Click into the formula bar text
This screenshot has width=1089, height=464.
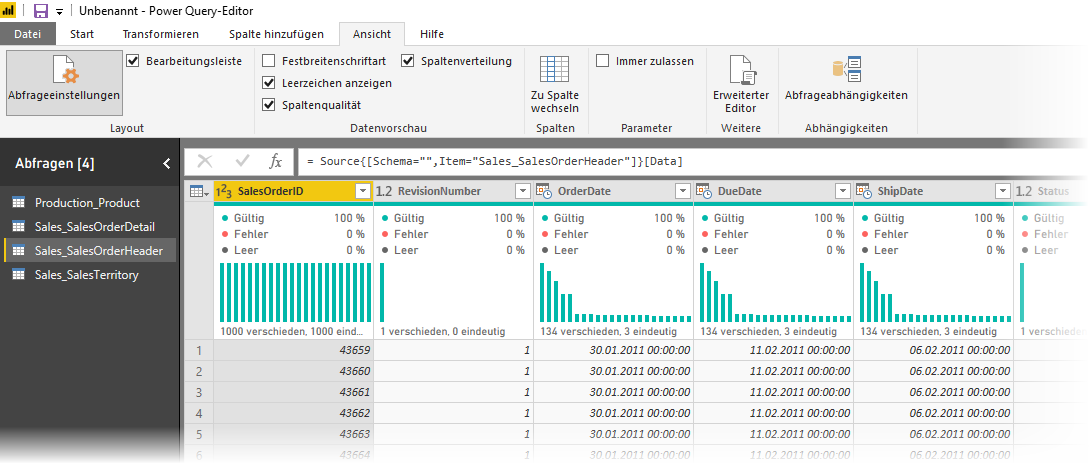600,161
